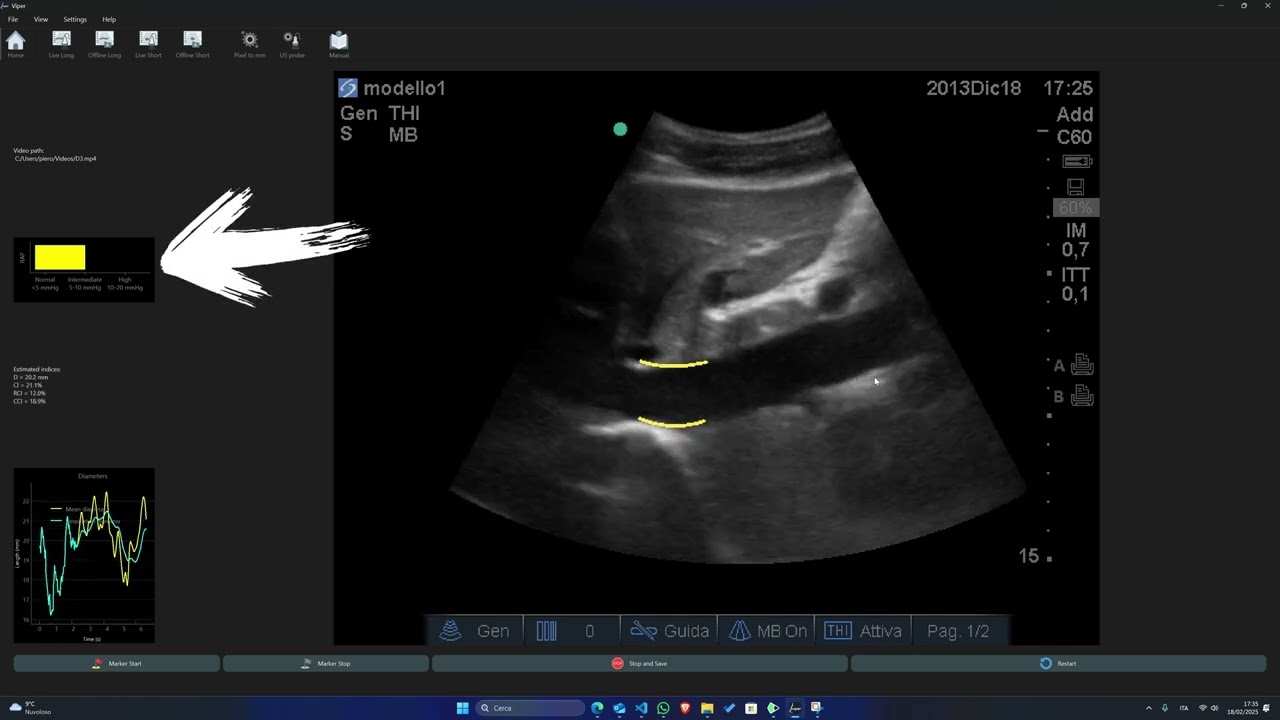Click the Restart button
This screenshot has width=1280, height=720.
pyautogui.click(x=1058, y=663)
